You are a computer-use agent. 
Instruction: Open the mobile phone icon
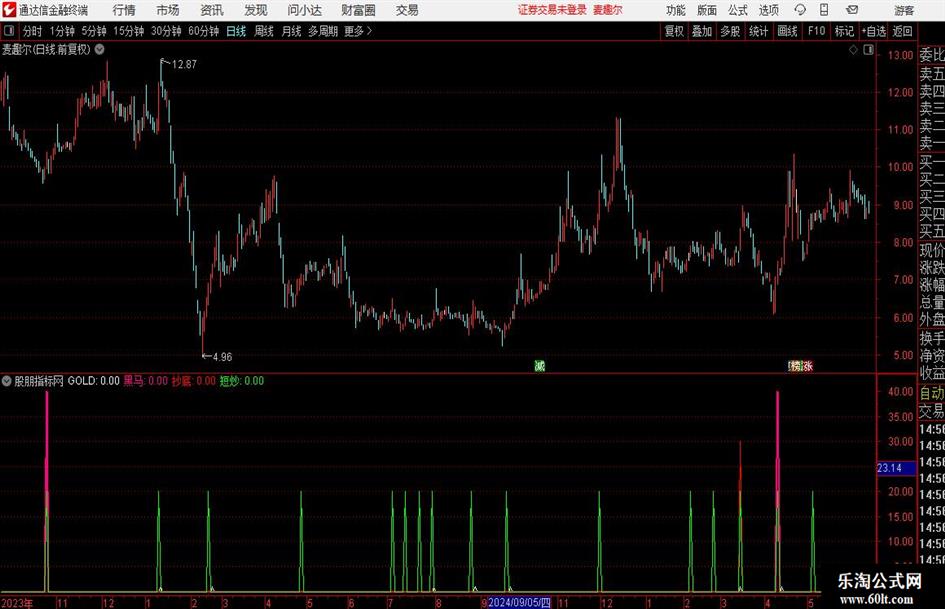824,10
